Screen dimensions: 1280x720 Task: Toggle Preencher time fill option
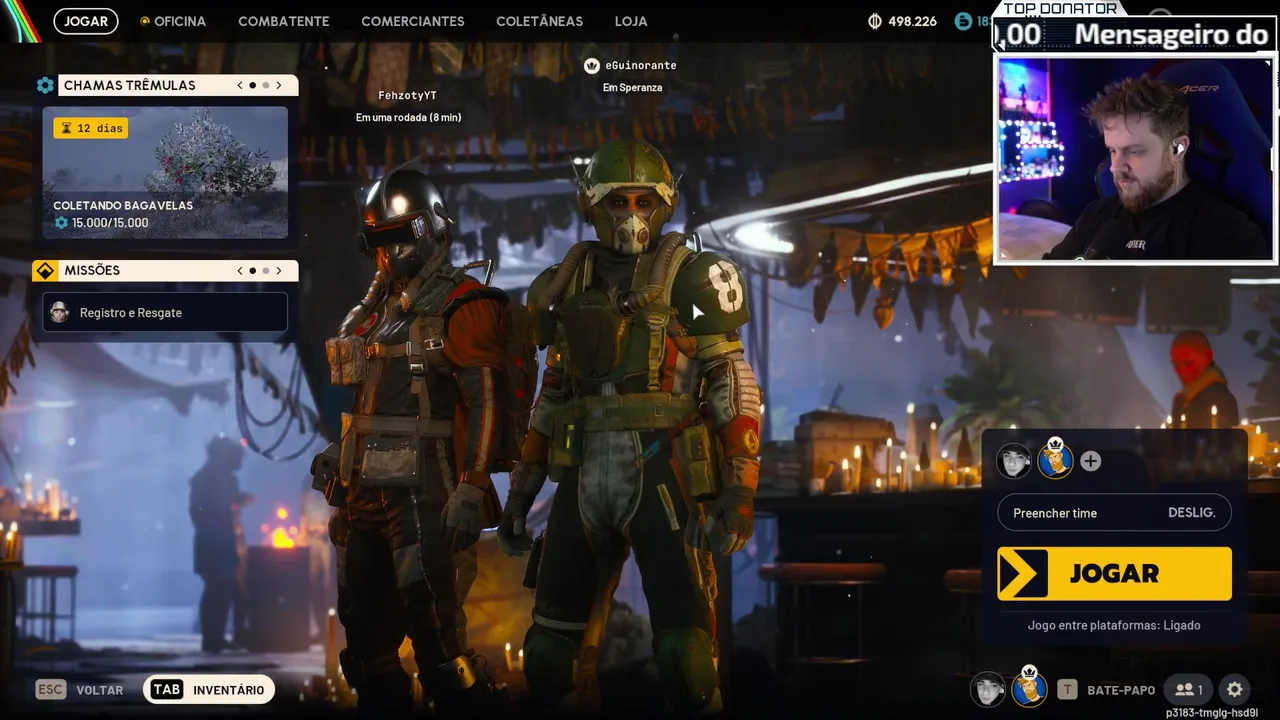[1114, 512]
